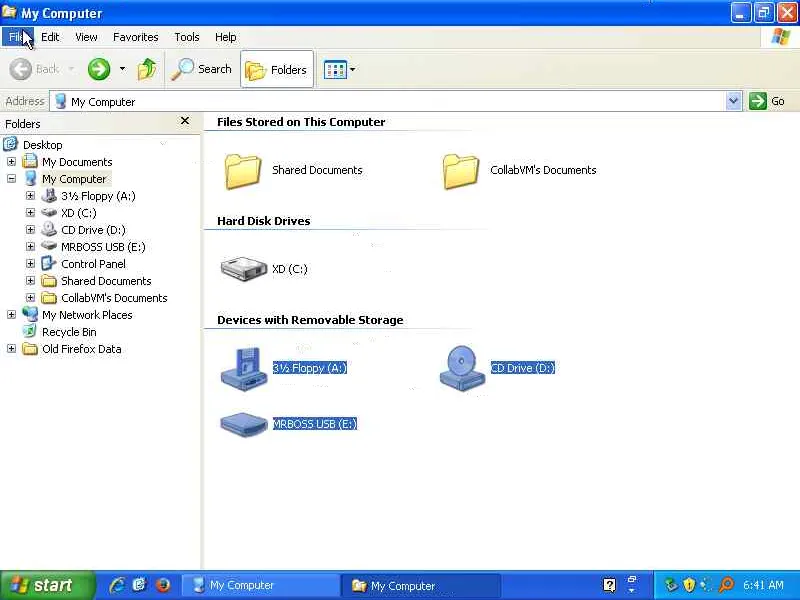Image resolution: width=800 pixels, height=600 pixels.
Task: Select Desktop in the folder tree
Action: click(42, 145)
